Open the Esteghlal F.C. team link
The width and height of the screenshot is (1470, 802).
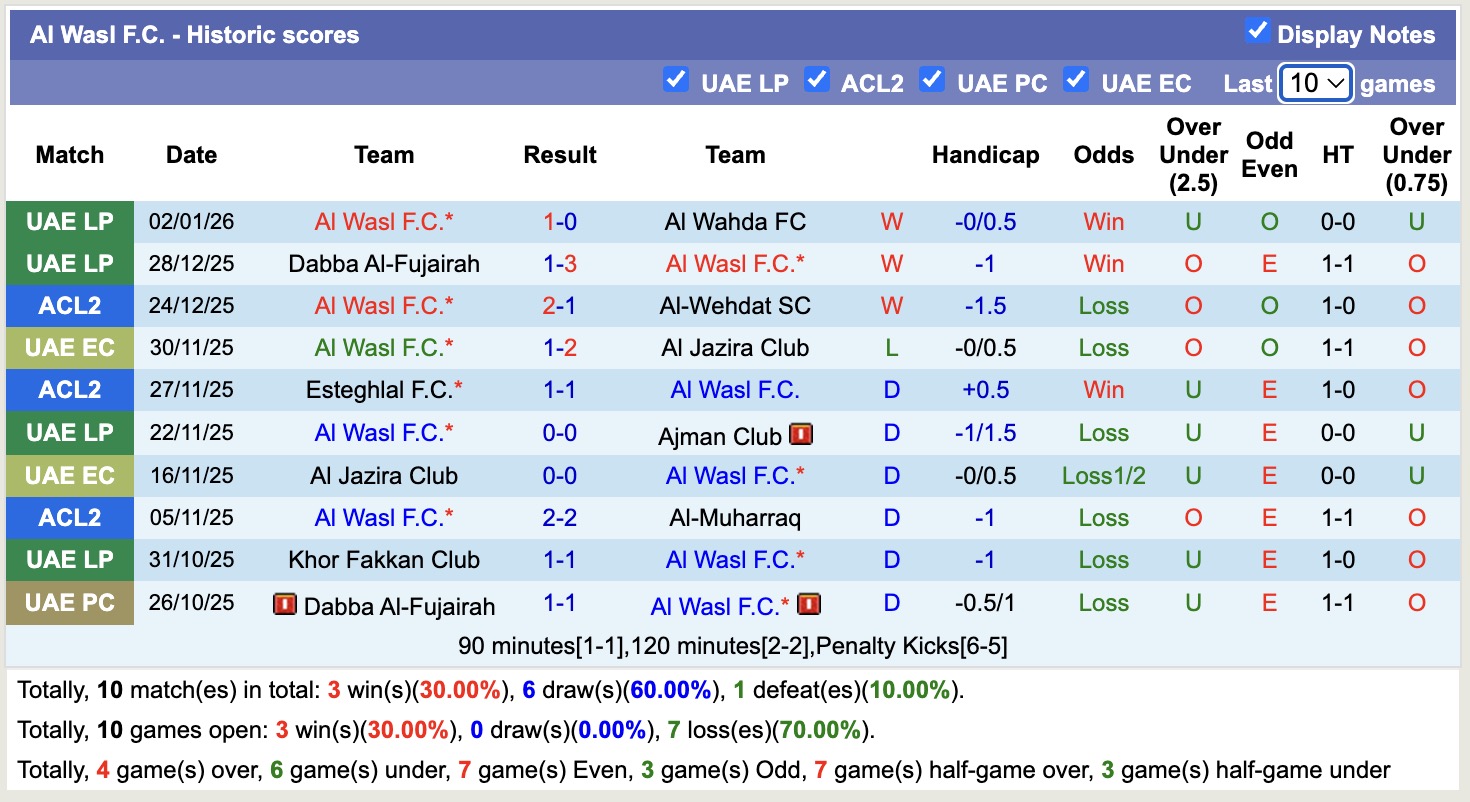384,390
